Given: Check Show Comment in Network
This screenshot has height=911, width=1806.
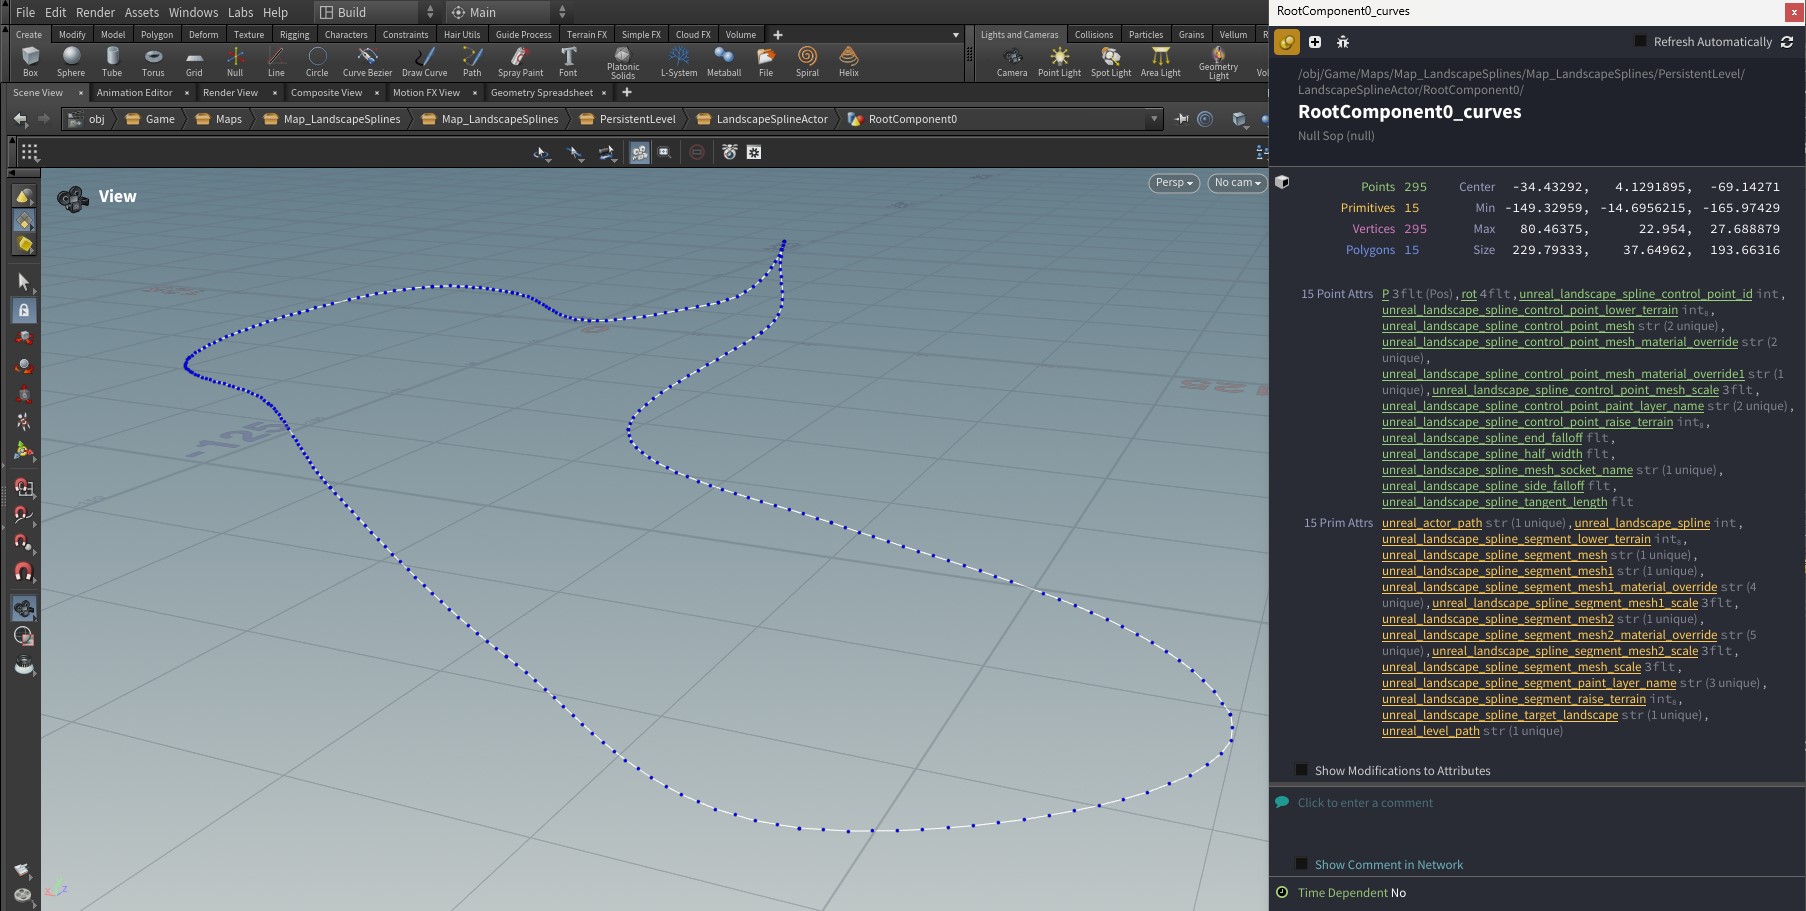Looking at the screenshot, I should point(1302,864).
